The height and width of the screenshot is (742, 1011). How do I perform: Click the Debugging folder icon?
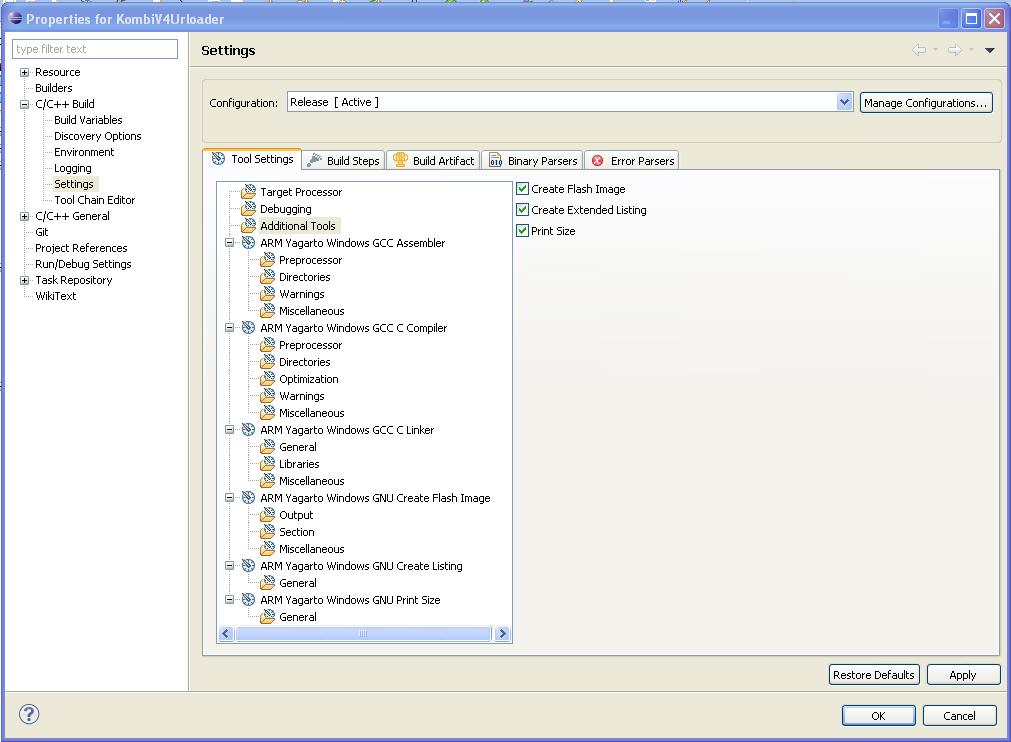pos(249,209)
